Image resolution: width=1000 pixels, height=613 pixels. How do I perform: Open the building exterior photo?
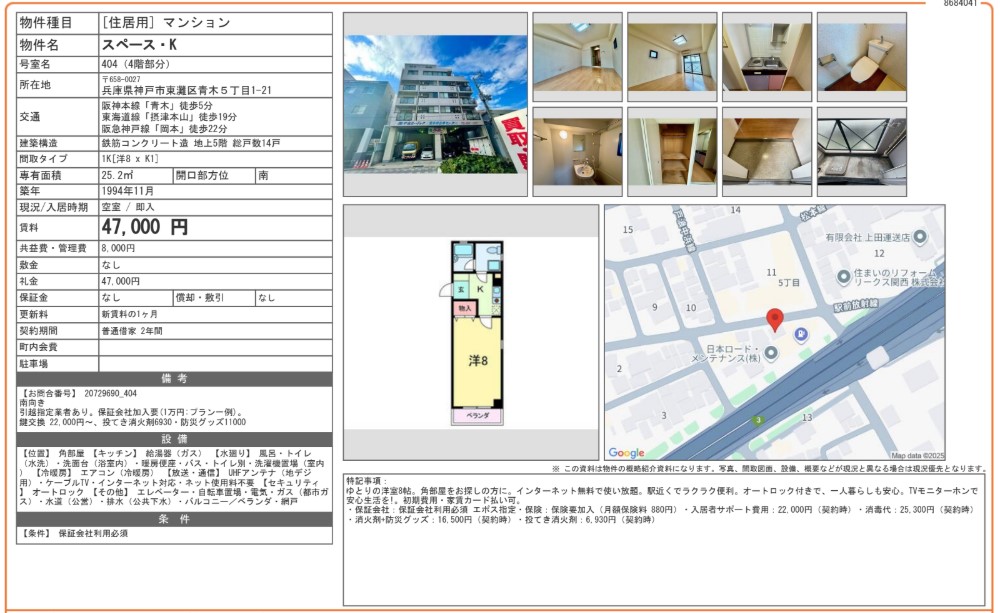435,104
